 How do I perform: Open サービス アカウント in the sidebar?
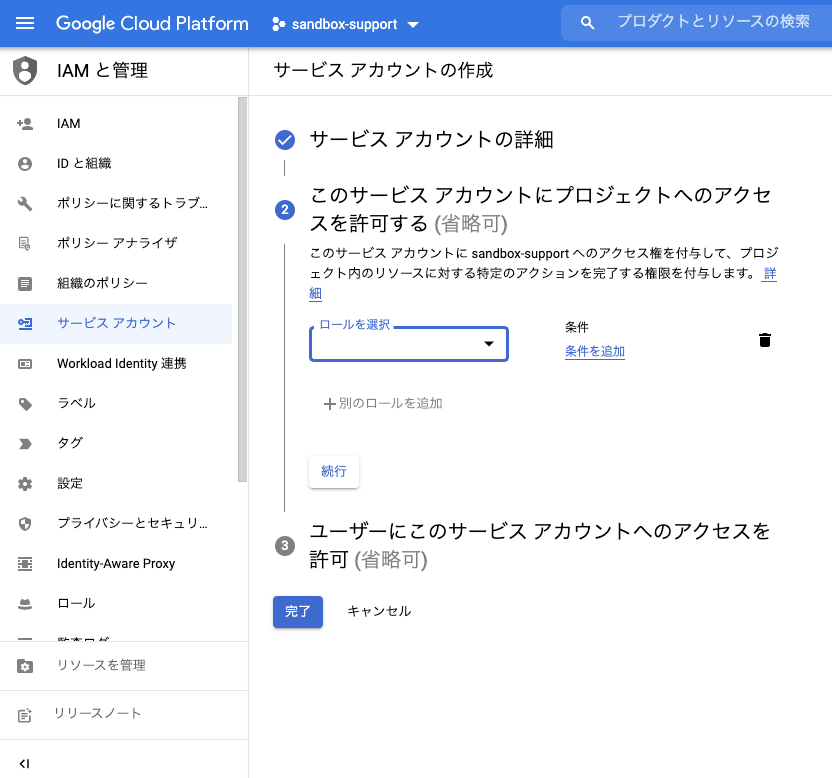[116, 324]
